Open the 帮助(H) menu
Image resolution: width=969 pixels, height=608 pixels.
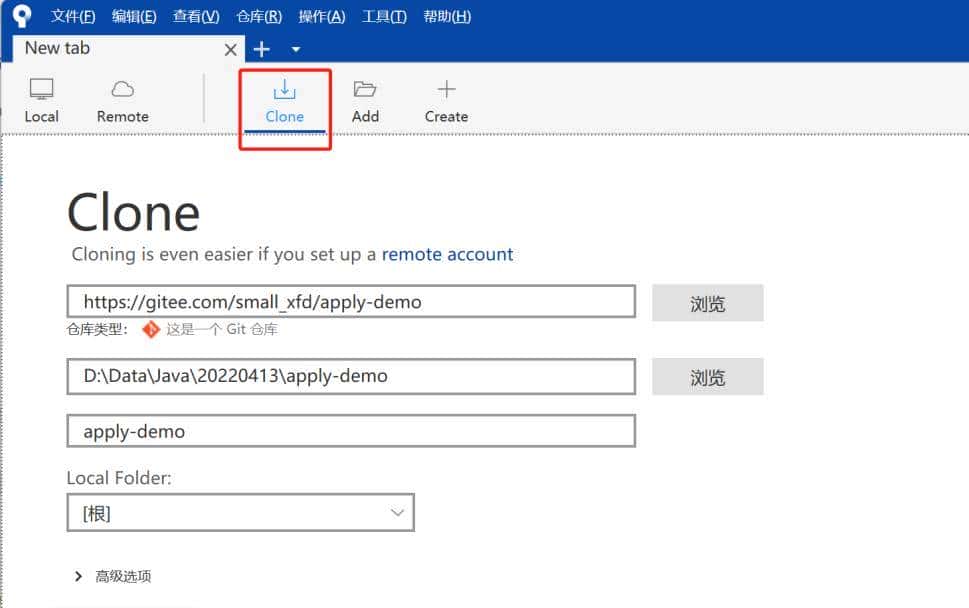(446, 16)
